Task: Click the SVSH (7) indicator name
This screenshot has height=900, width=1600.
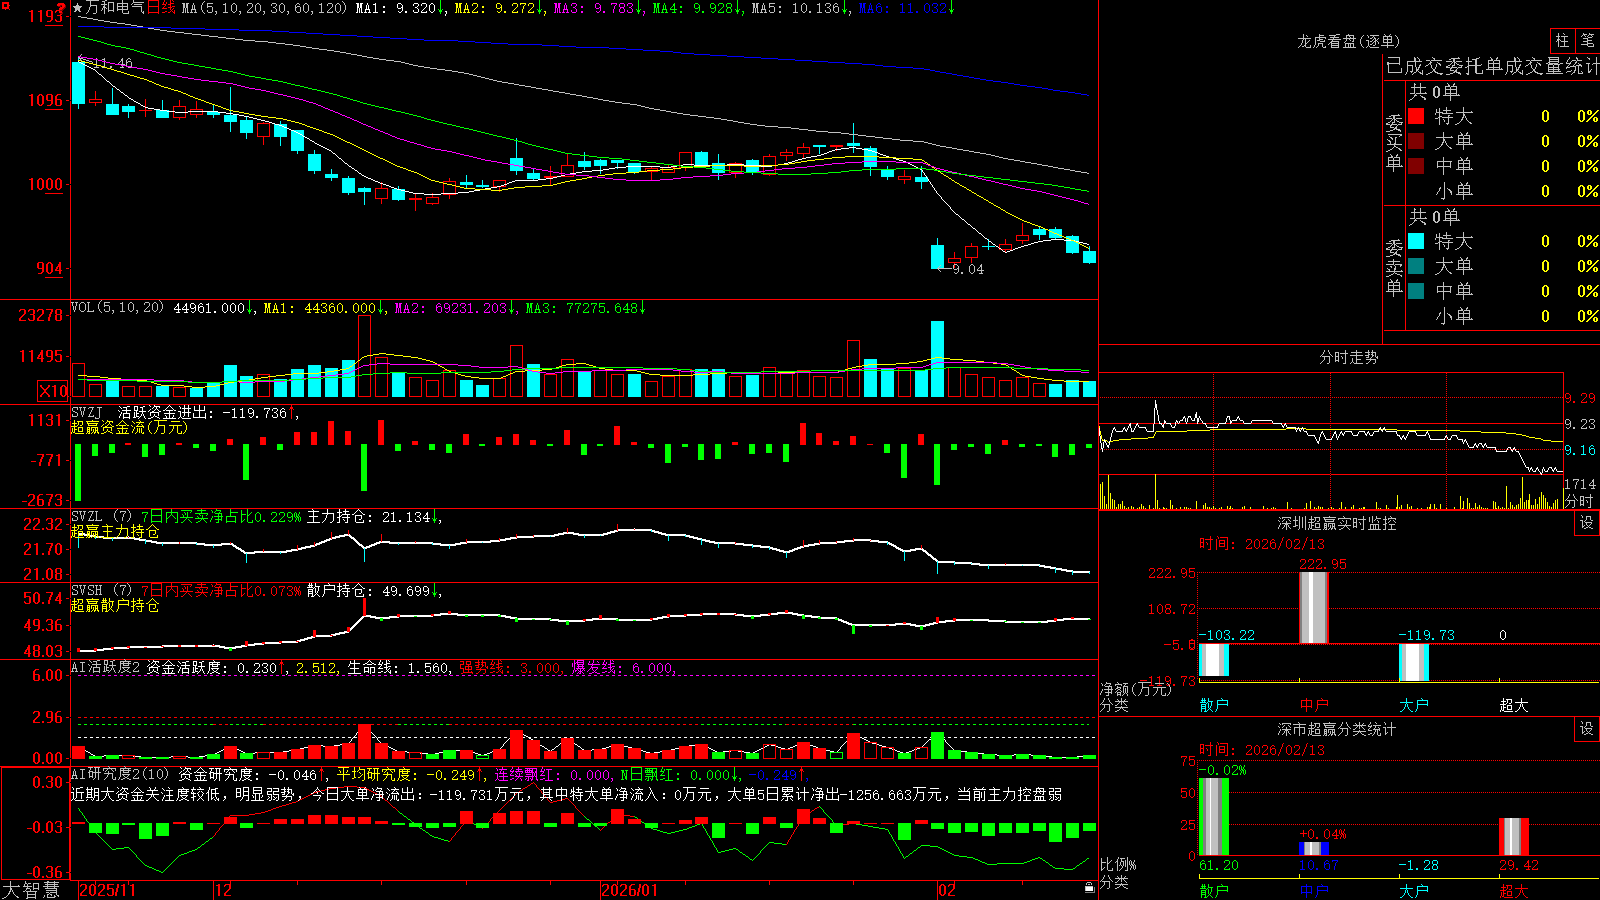Action: point(101,591)
